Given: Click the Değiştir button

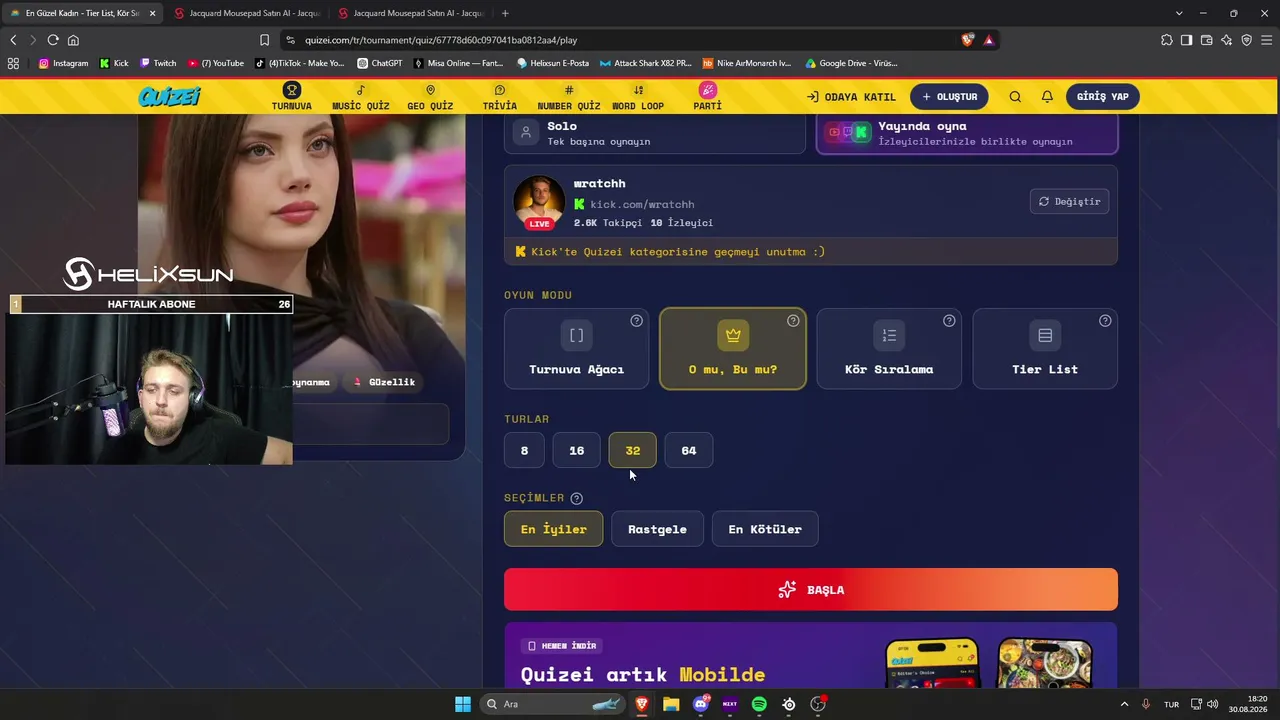Looking at the screenshot, I should [x=1069, y=201].
